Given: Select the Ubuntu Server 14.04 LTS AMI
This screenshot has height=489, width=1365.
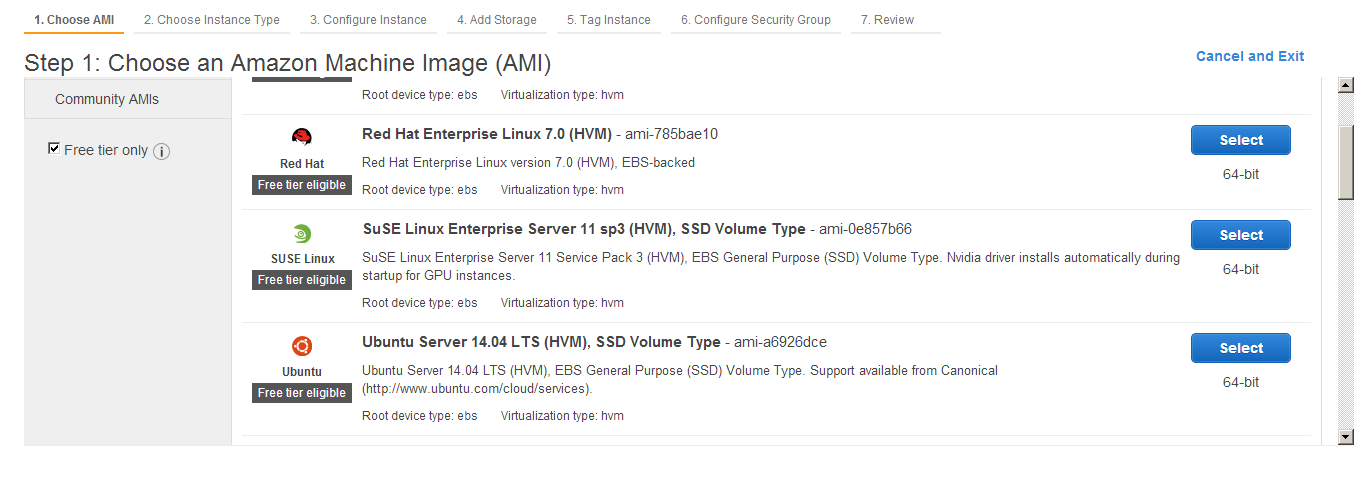Looking at the screenshot, I should click(1241, 348).
